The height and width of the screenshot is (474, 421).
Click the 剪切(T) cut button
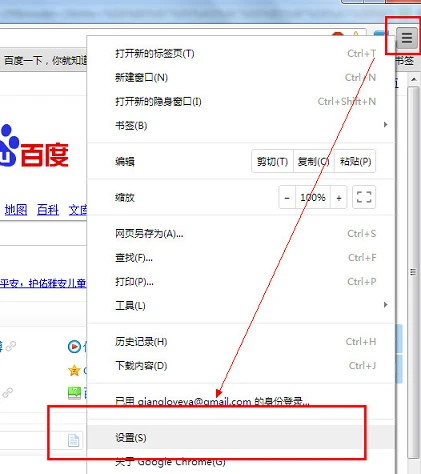(x=272, y=162)
